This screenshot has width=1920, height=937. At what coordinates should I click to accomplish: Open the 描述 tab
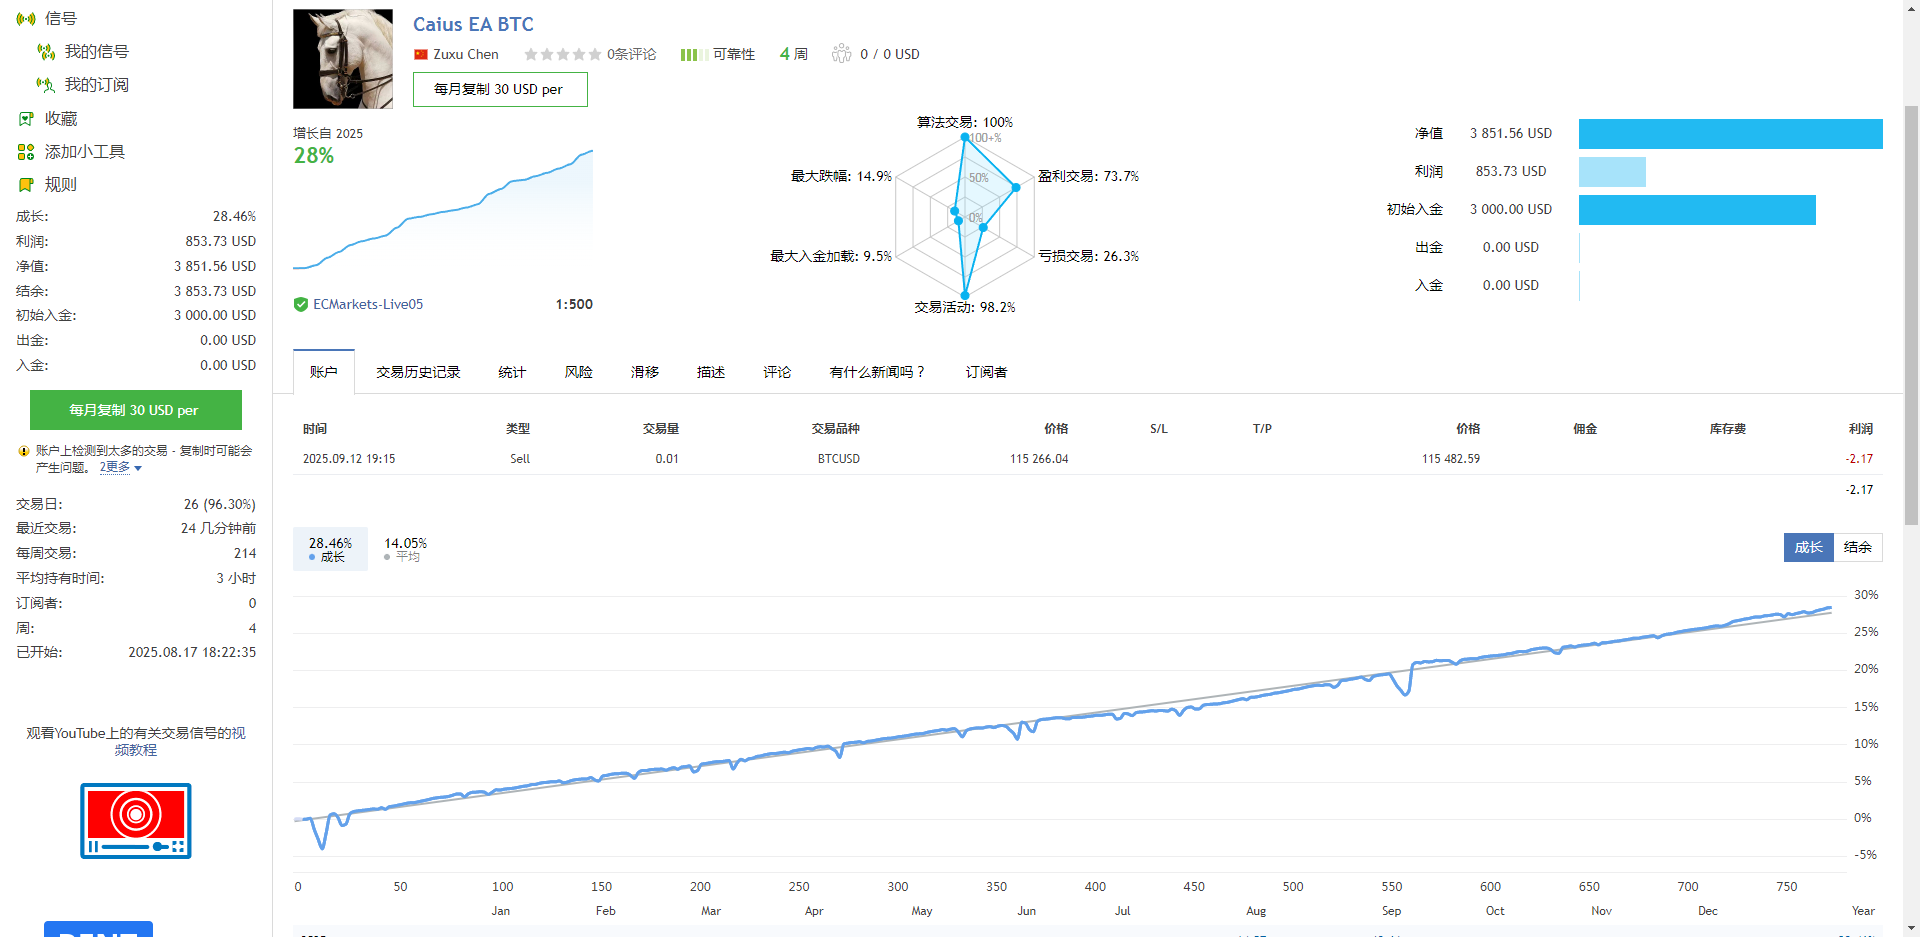[x=711, y=372]
